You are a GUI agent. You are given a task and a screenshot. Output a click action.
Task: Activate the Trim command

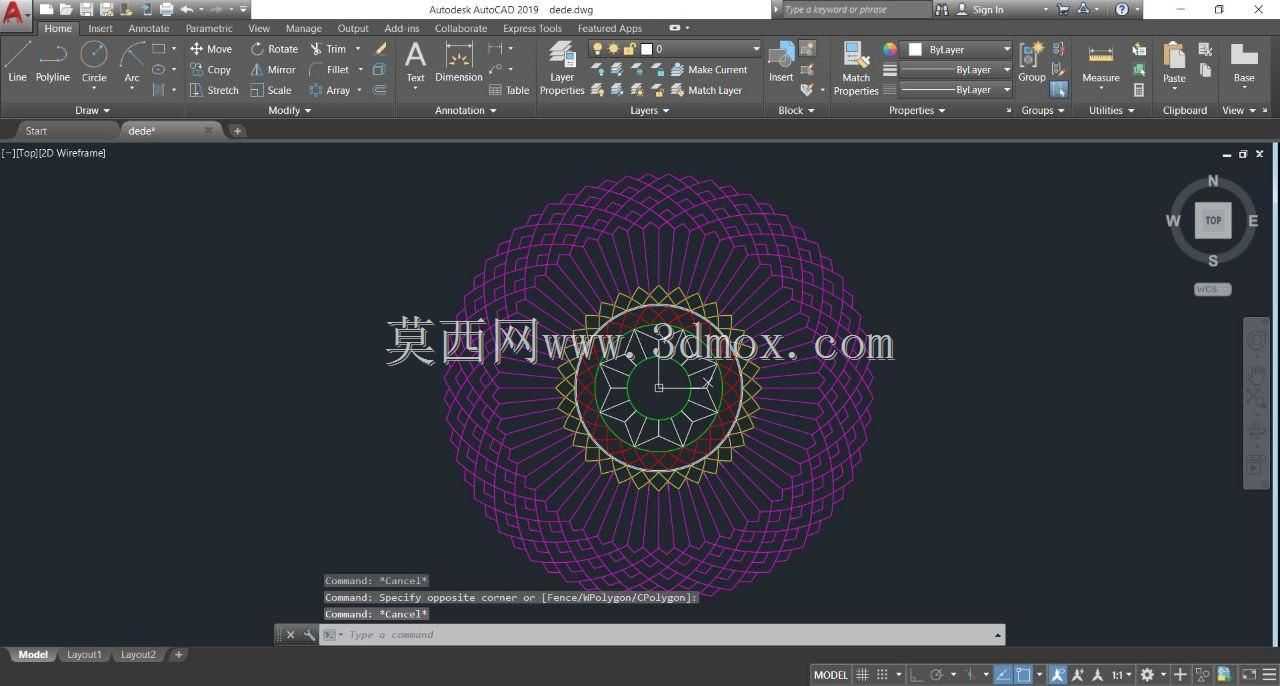coord(328,48)
